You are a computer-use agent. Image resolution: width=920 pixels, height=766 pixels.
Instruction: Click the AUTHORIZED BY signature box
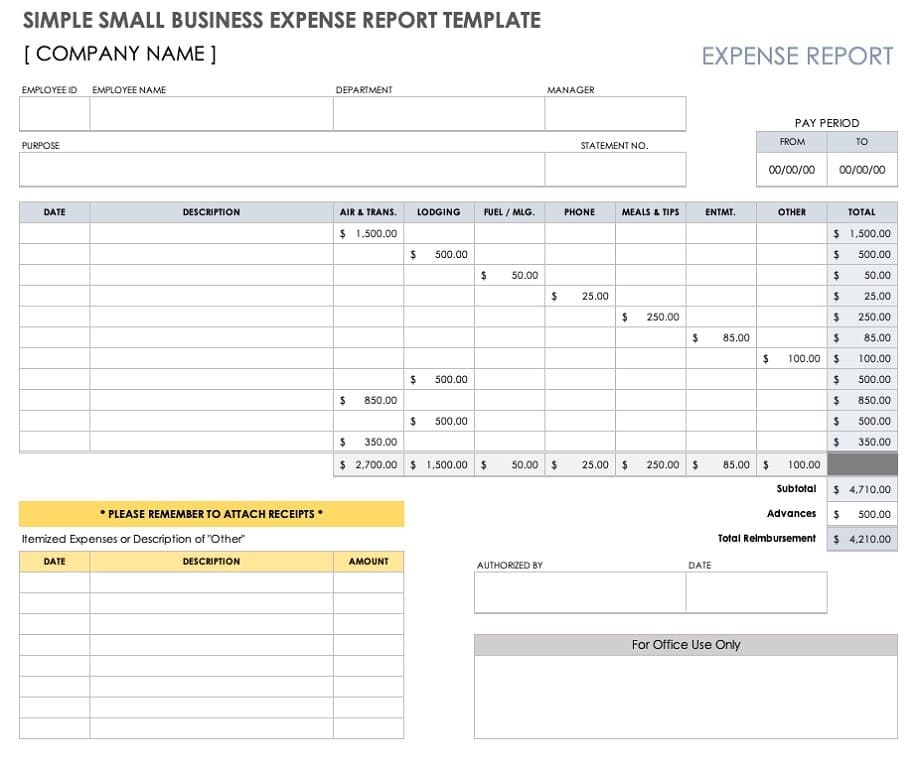(578, 592)
